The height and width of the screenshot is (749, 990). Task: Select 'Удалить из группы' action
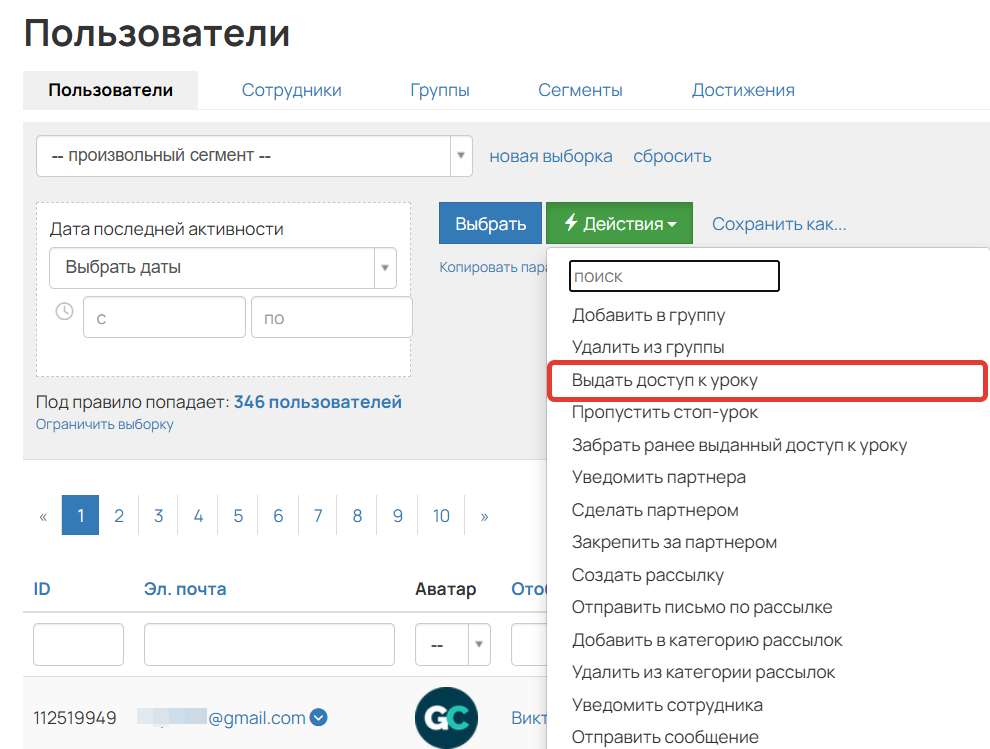click(648, 347)
